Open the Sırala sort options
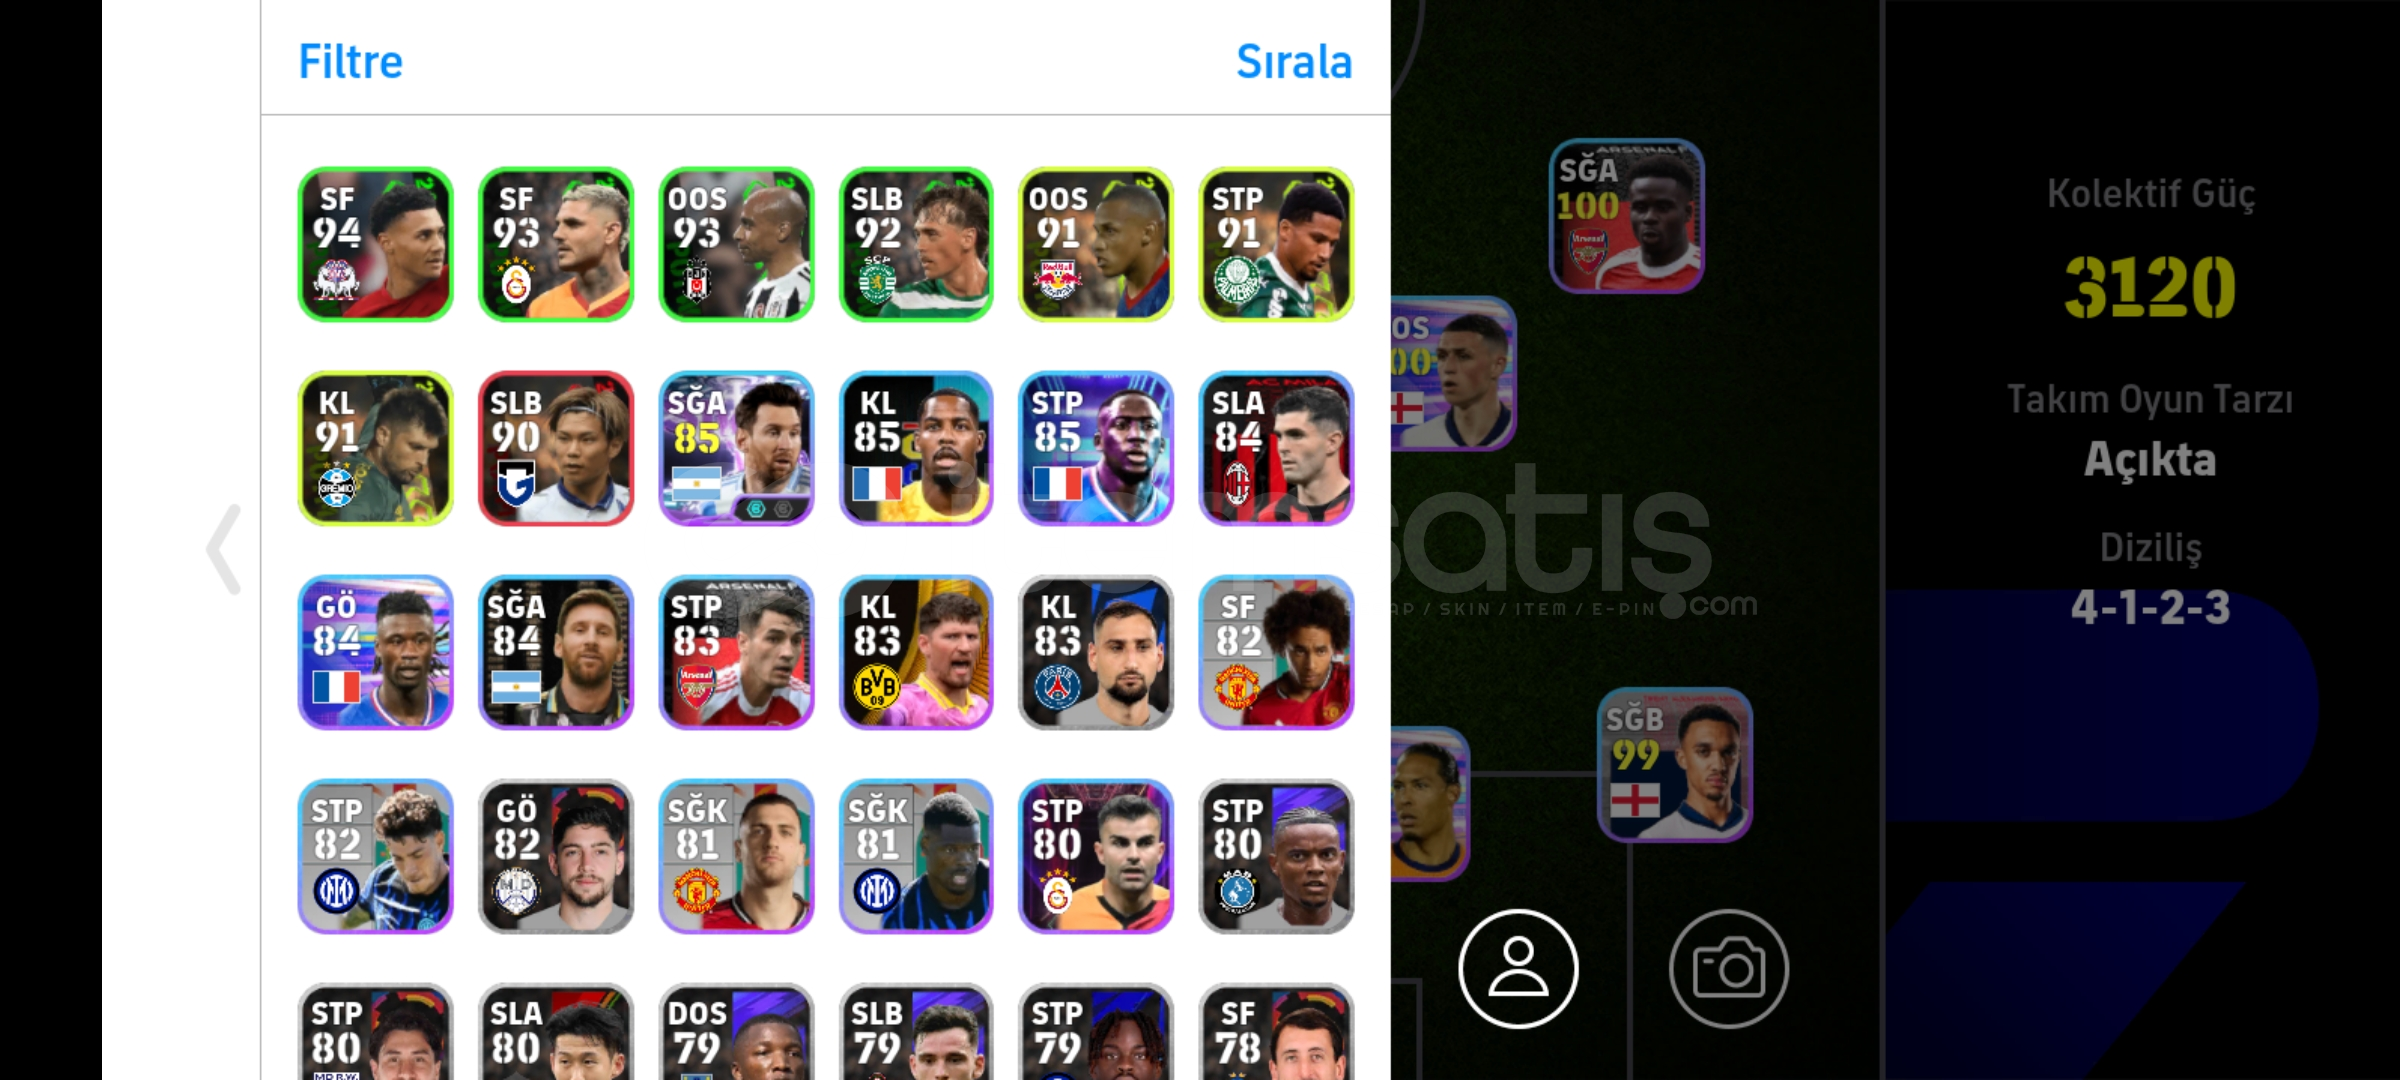 pos(1294,61)
